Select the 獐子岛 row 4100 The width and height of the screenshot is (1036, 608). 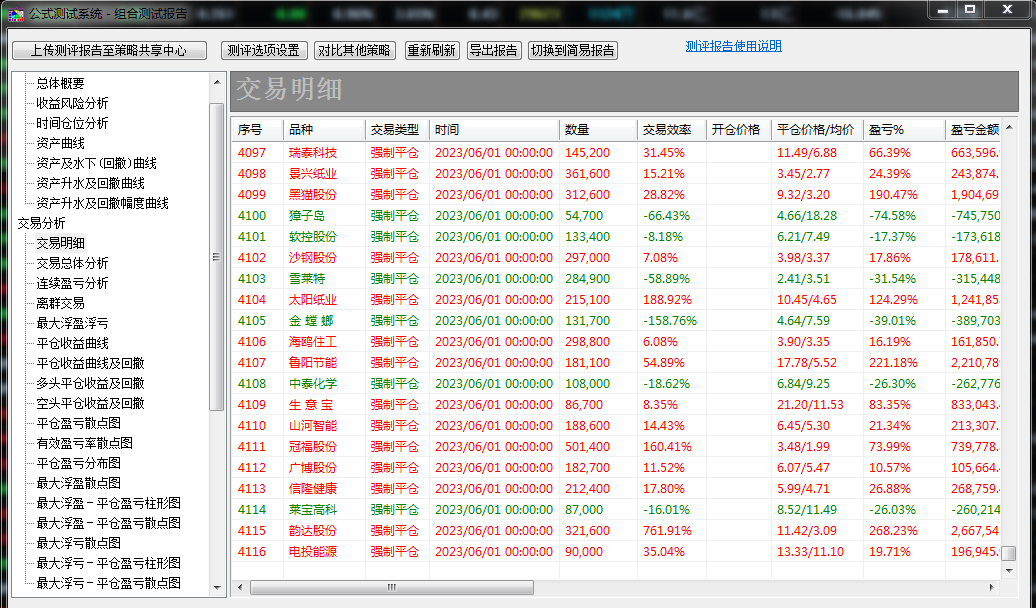coord(616,215)
